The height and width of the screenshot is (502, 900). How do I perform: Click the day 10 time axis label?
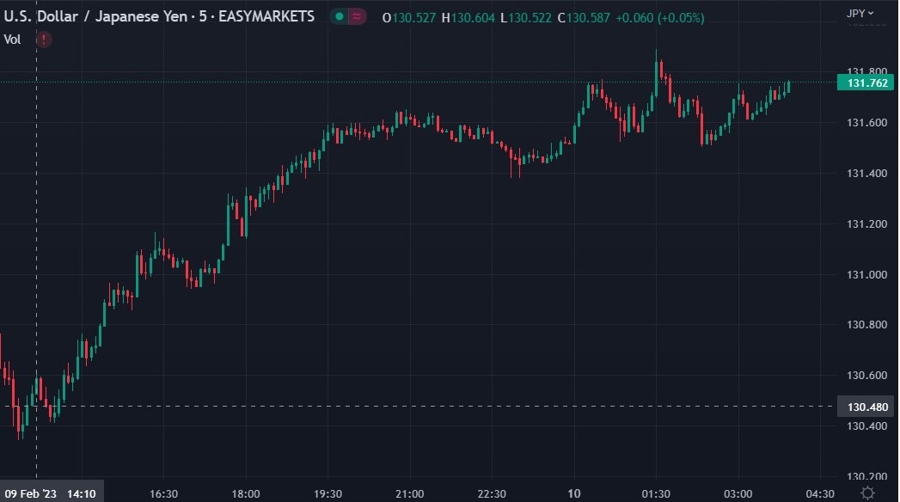pyautogui.click(x=574, y=494)
